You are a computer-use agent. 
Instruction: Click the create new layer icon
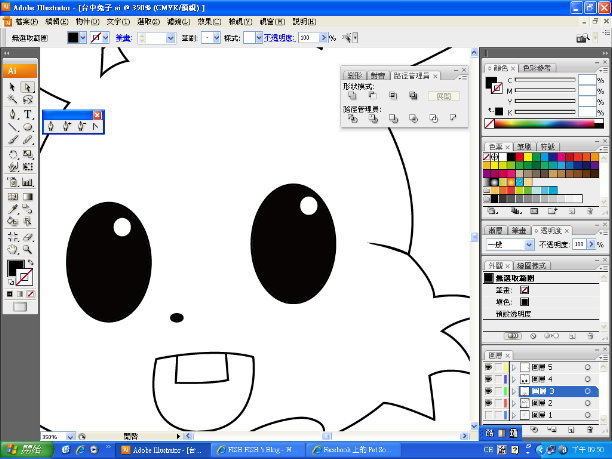tap(571, 430)
